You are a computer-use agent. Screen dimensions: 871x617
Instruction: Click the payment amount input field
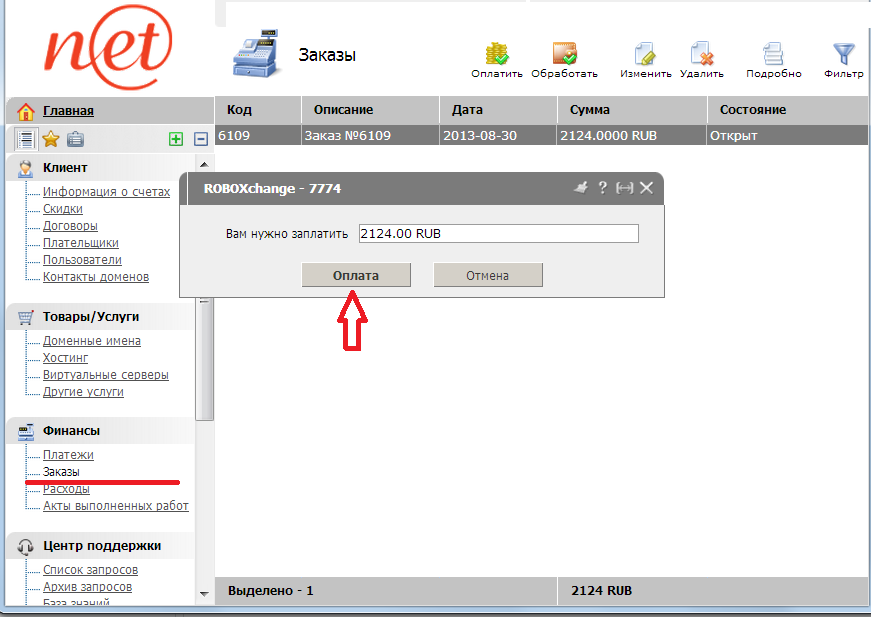(x=497, y=233)
